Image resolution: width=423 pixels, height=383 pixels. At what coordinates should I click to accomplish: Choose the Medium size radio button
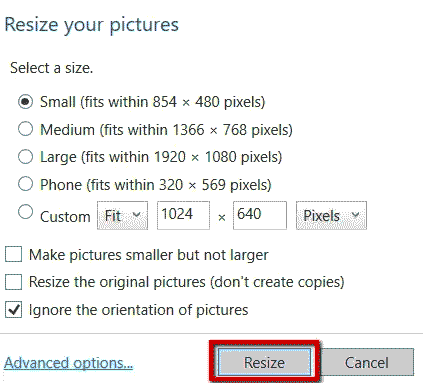point(25,129)
